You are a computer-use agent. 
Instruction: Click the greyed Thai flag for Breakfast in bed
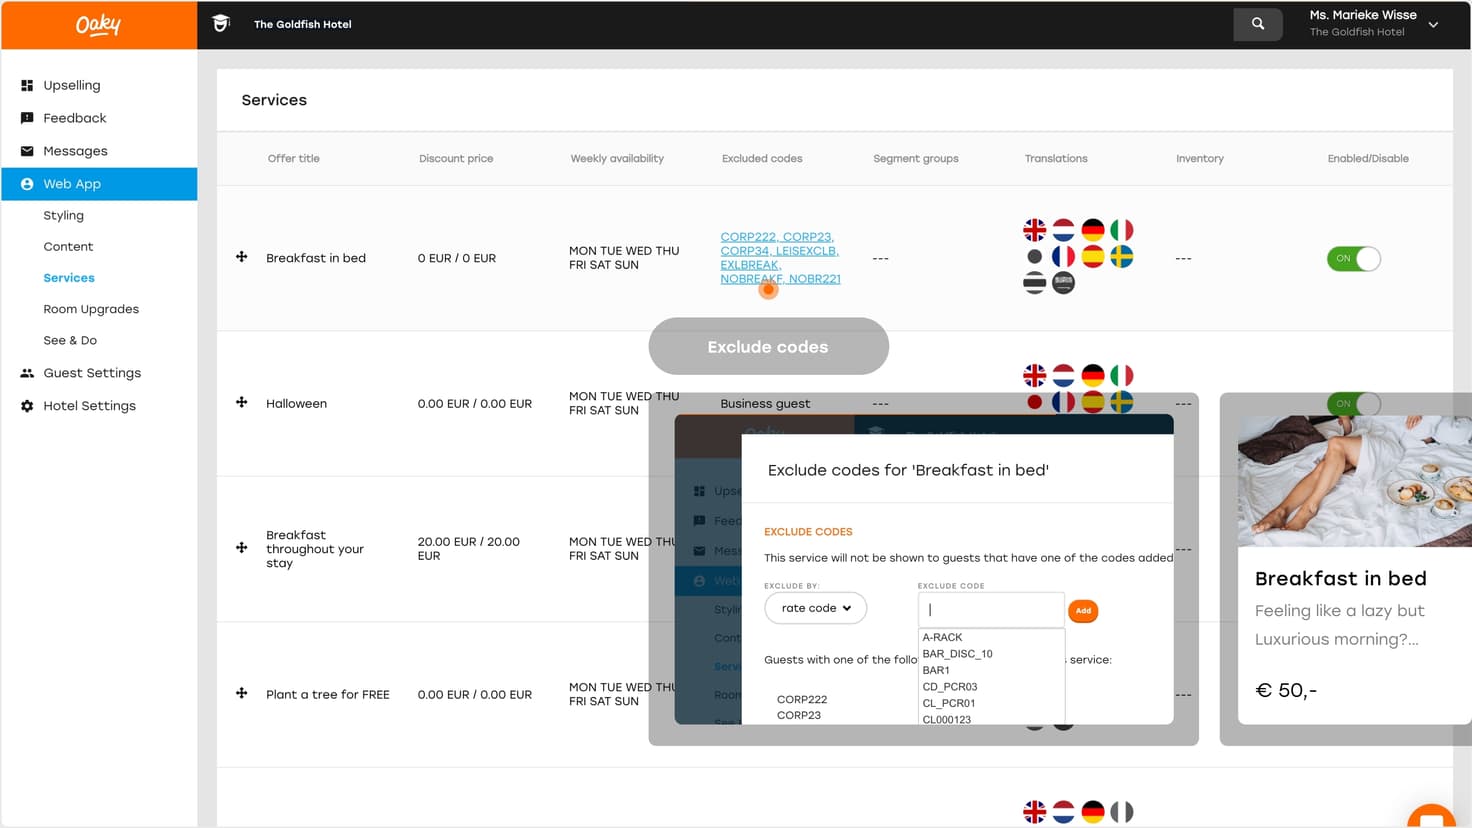tap(1035, 283)
